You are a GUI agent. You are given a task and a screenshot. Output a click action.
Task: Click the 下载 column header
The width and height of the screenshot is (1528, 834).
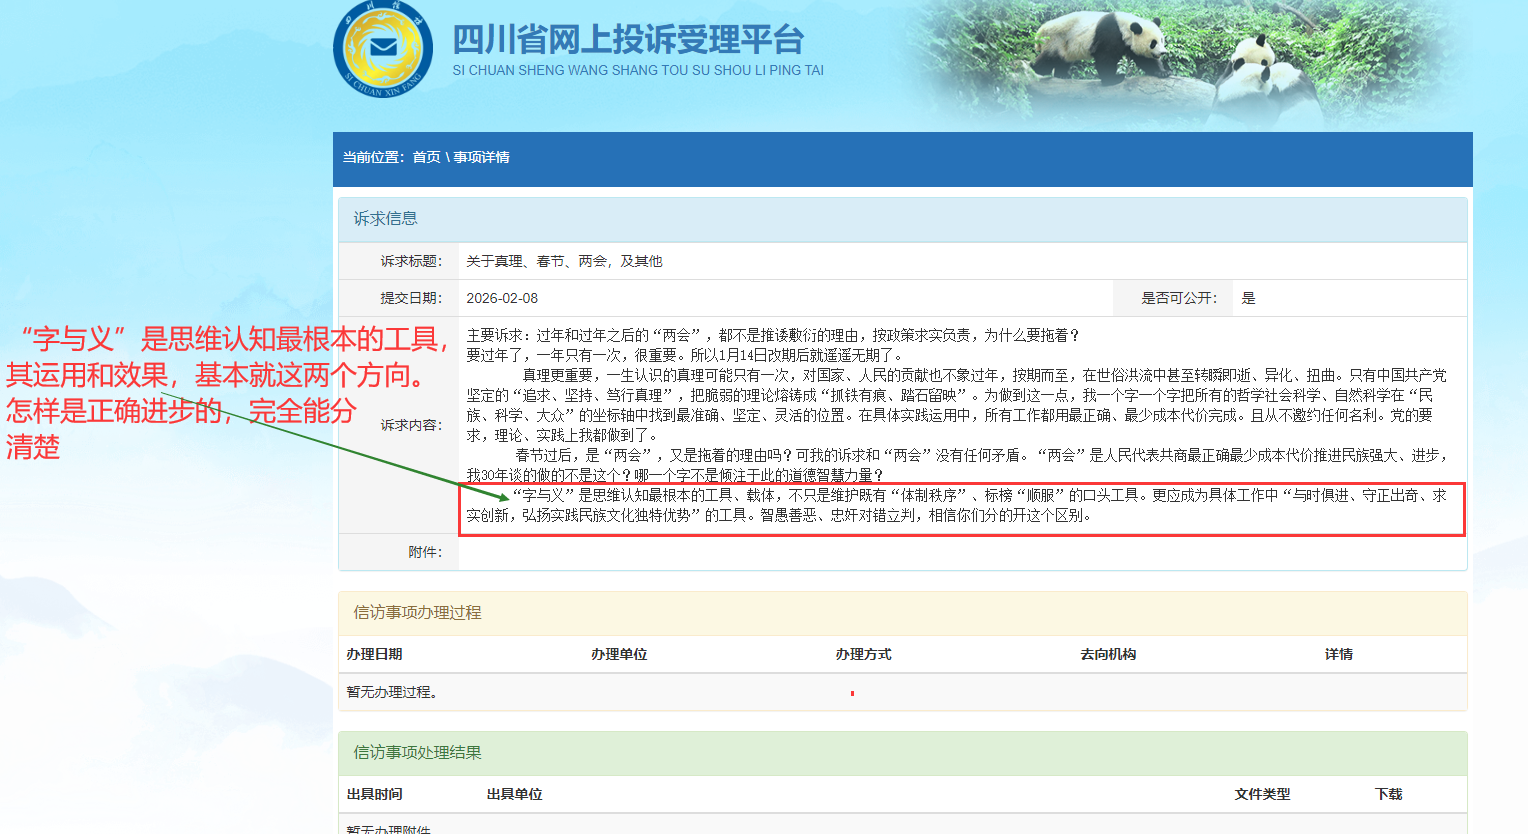coord(1388,794)
